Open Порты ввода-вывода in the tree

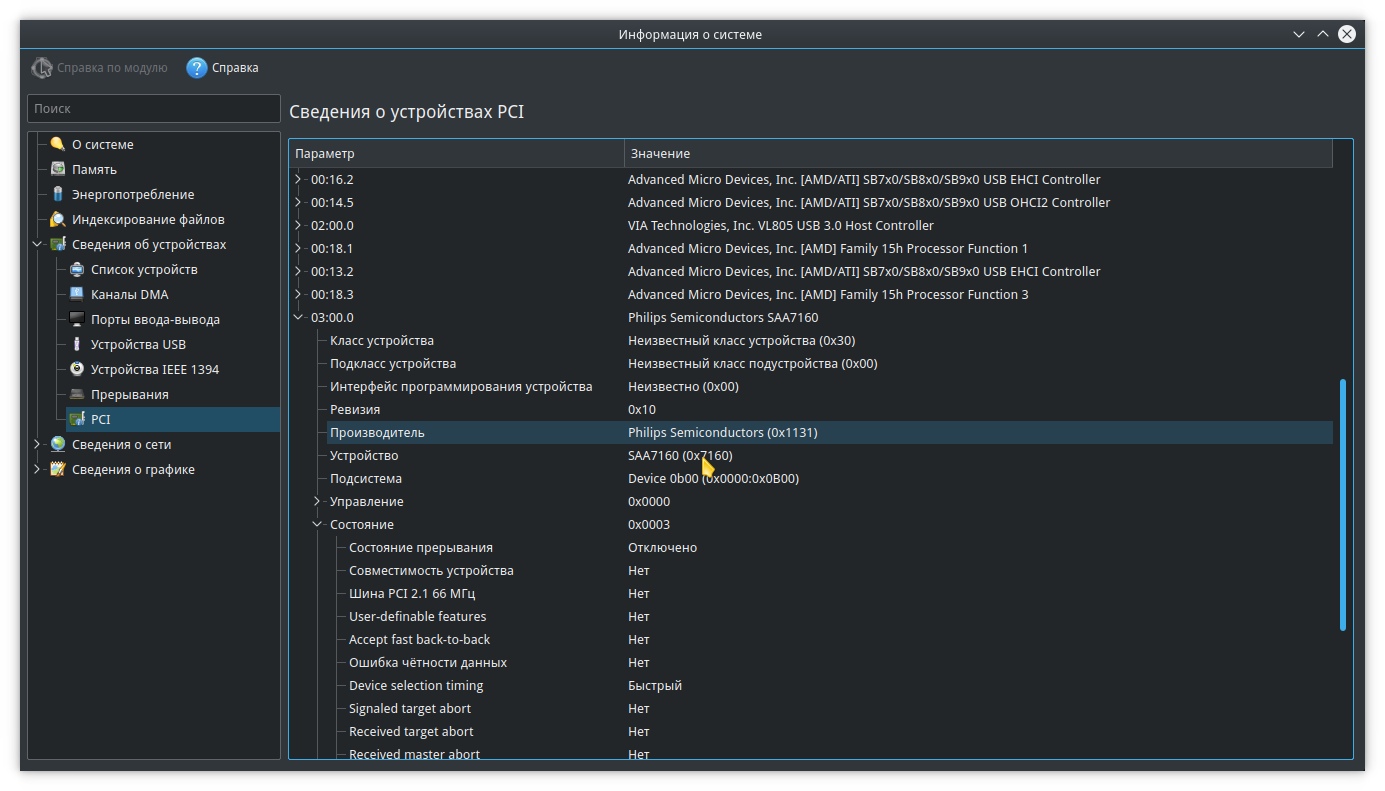pyautogui.click(x=154, y=319)
